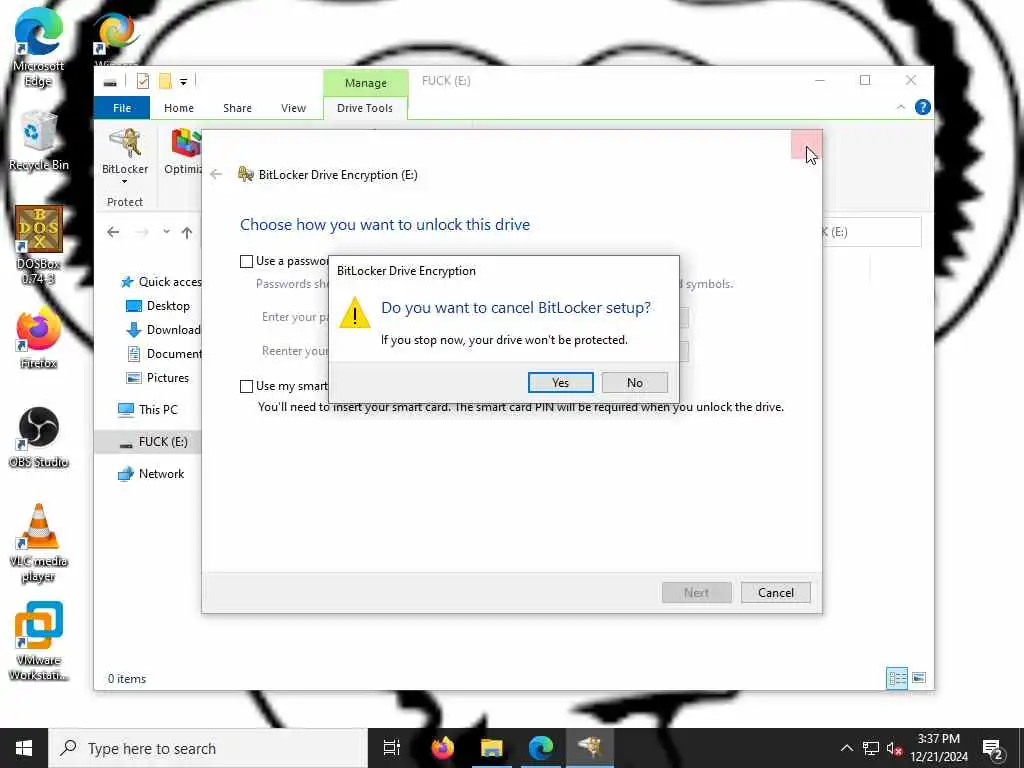
Task: Open the File ribbon tab
Action: point(122,108)
